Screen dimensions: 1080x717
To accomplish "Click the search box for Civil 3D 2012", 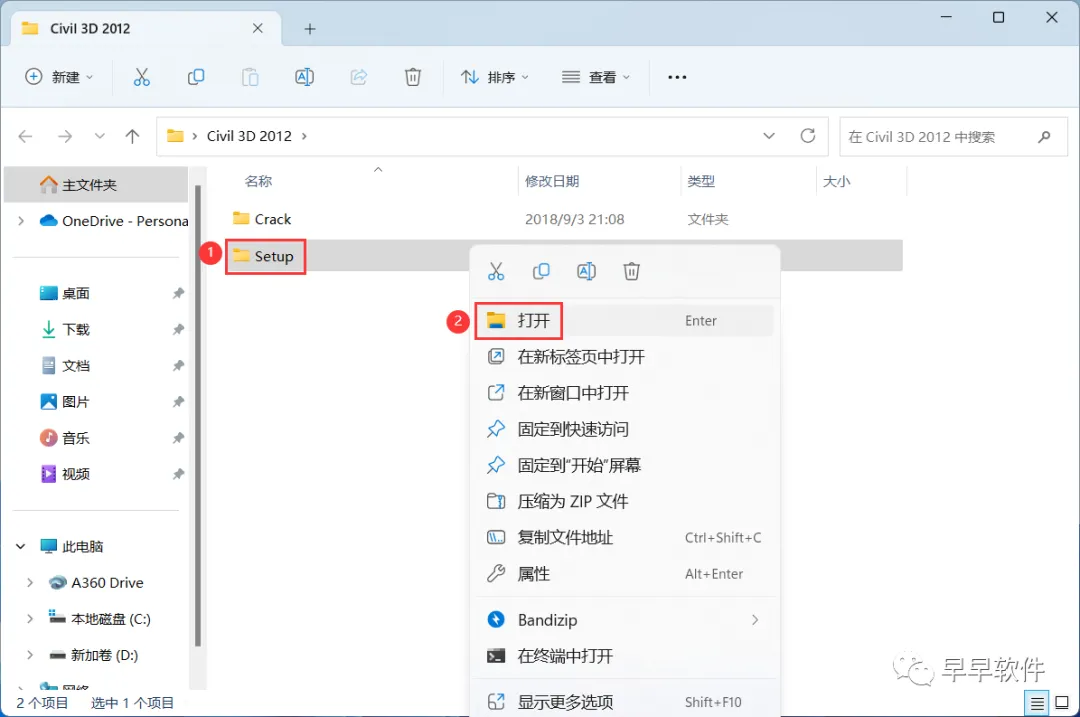I will pyautogui.click(x=953, y=136).
